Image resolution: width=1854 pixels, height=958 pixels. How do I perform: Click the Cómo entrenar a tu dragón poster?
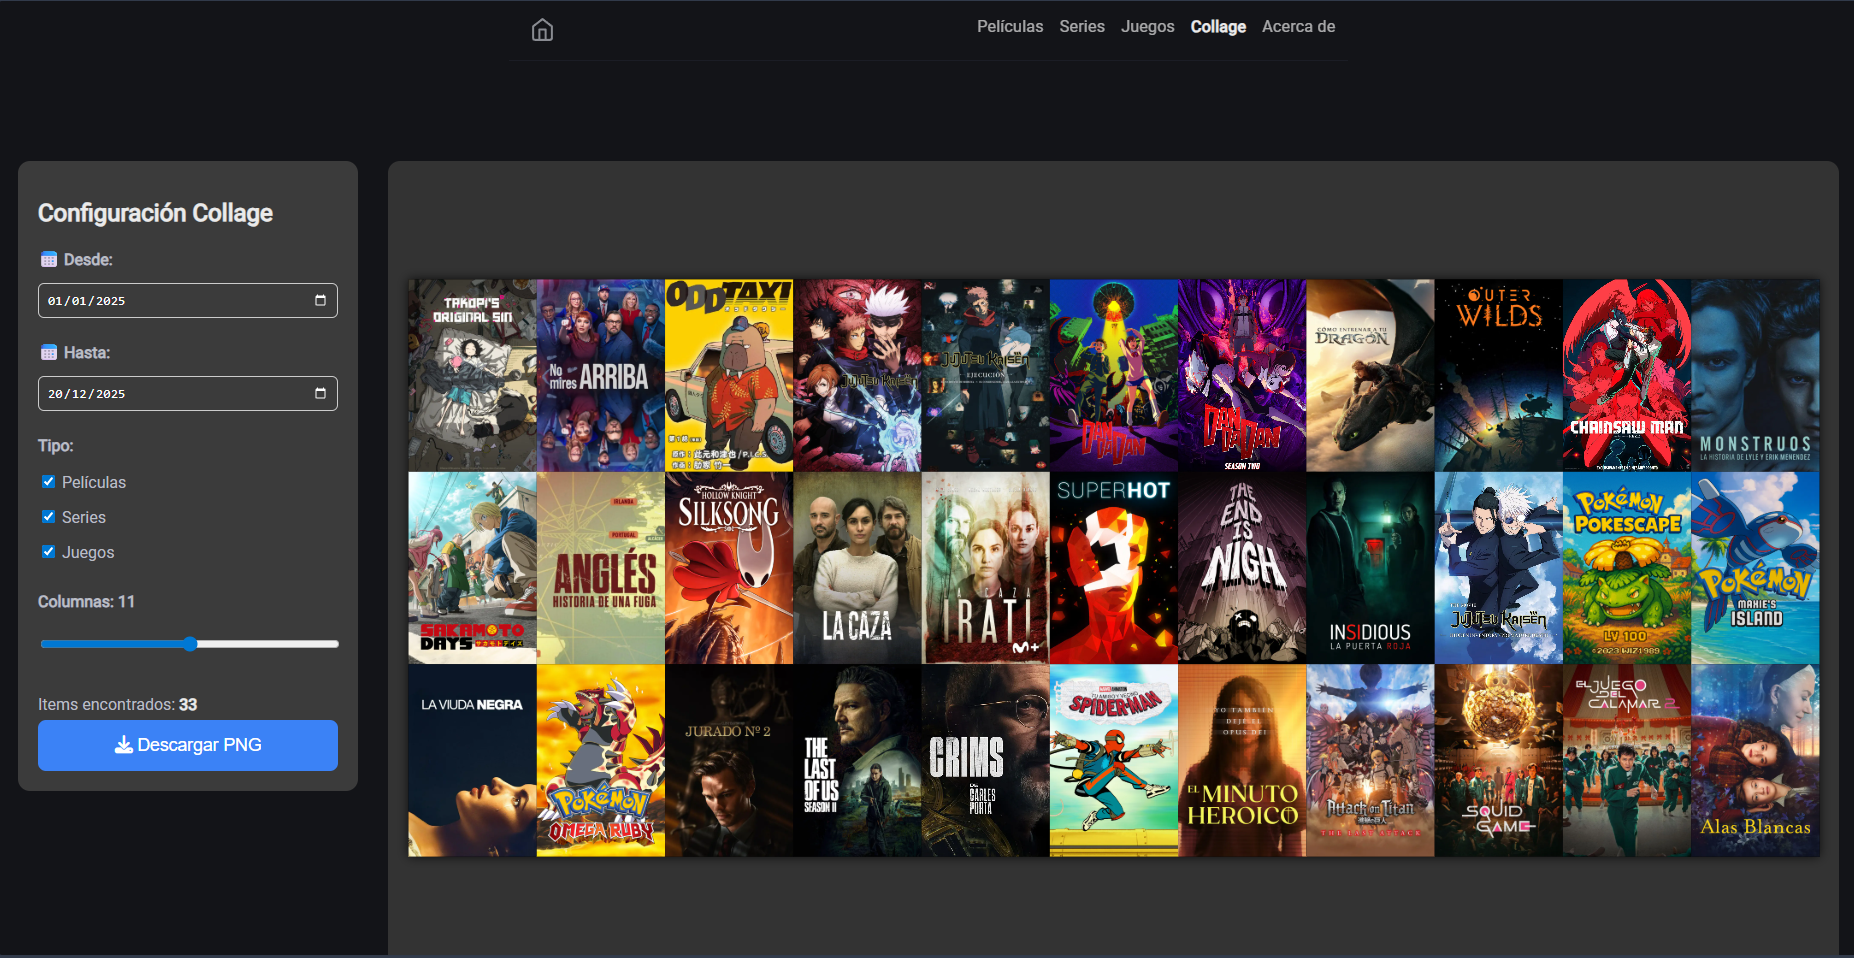coord(1370,375)
